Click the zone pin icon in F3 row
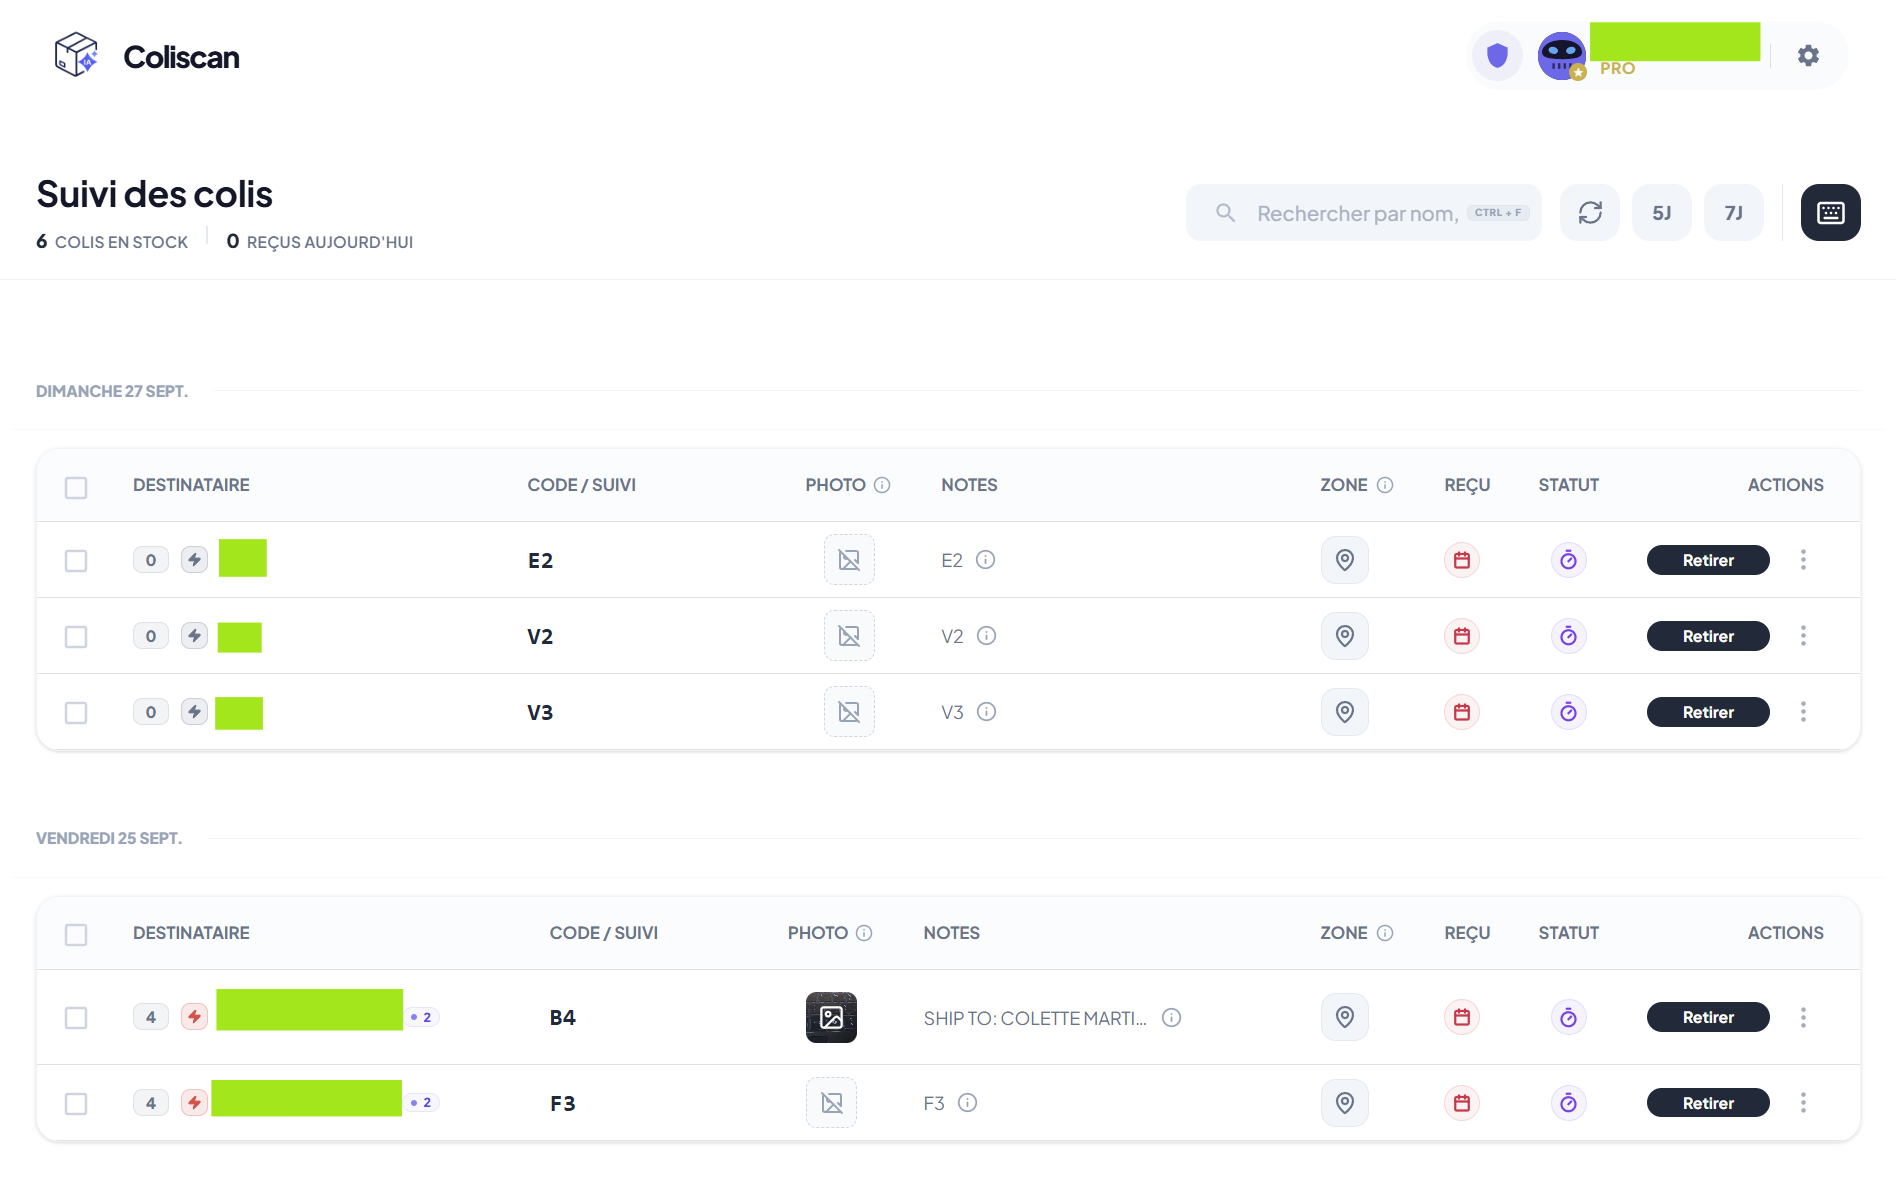Viewport: 1896px width, 1198px height. 1345,1103
